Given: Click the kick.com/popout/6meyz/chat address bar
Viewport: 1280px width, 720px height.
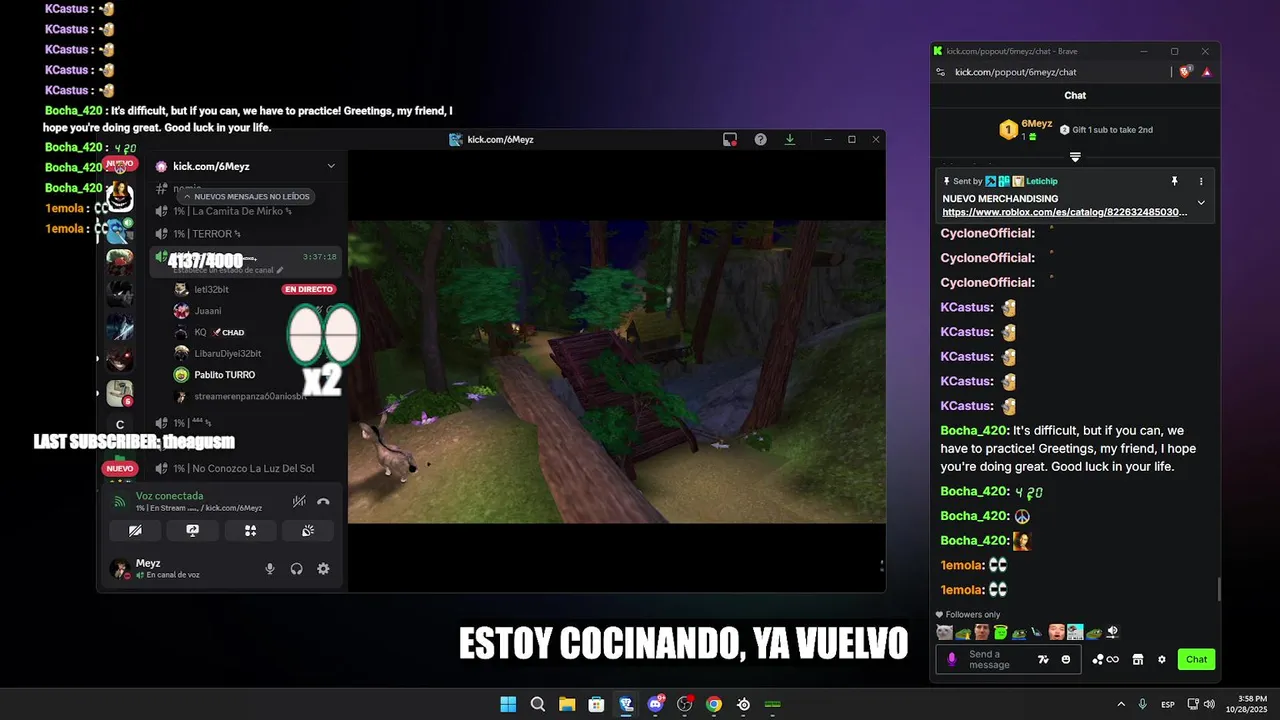Looking at the screenshot, I should click(1015, 72).
